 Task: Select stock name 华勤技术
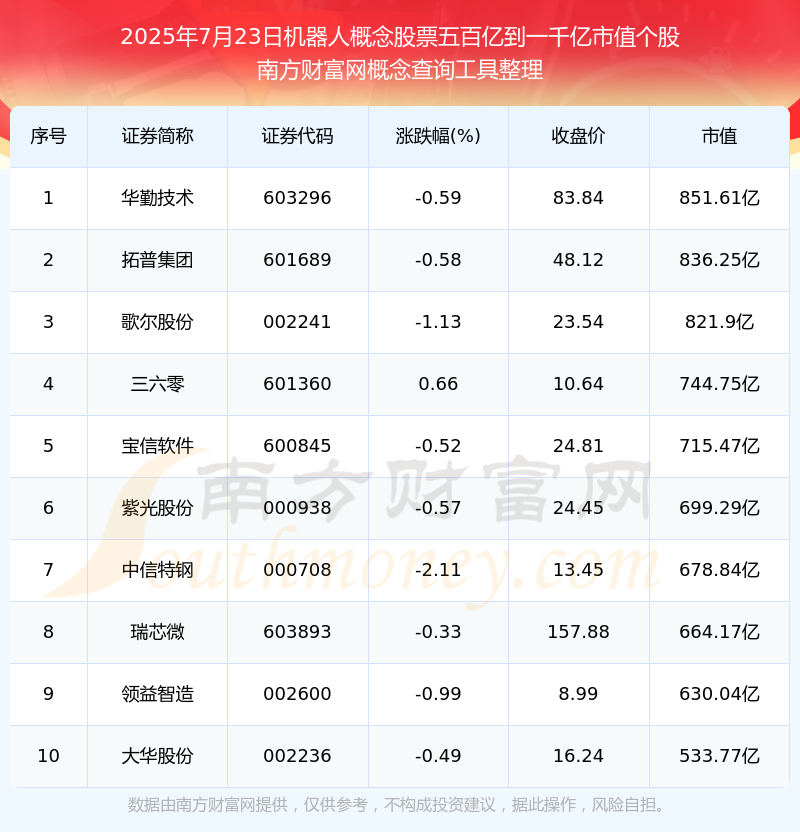[x=157, y=198]
